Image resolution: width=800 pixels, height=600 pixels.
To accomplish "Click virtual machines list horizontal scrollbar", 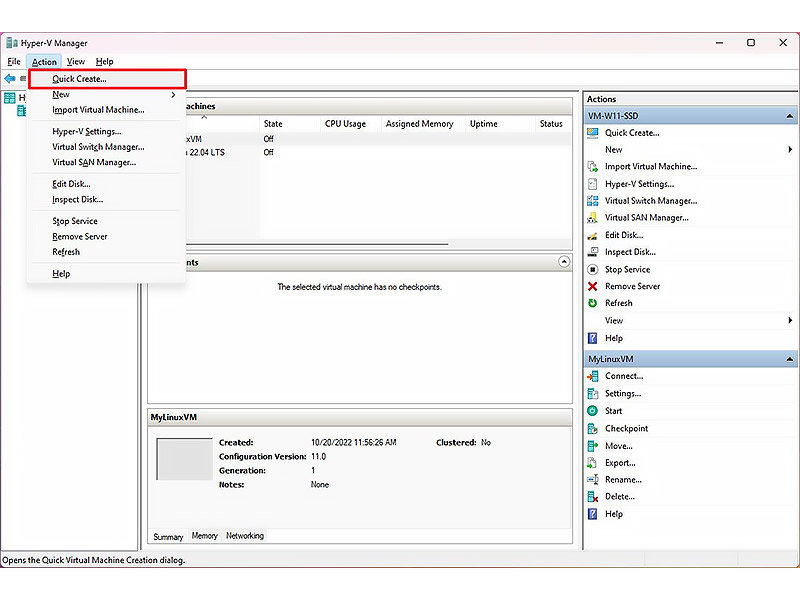I will coord(317,244).
